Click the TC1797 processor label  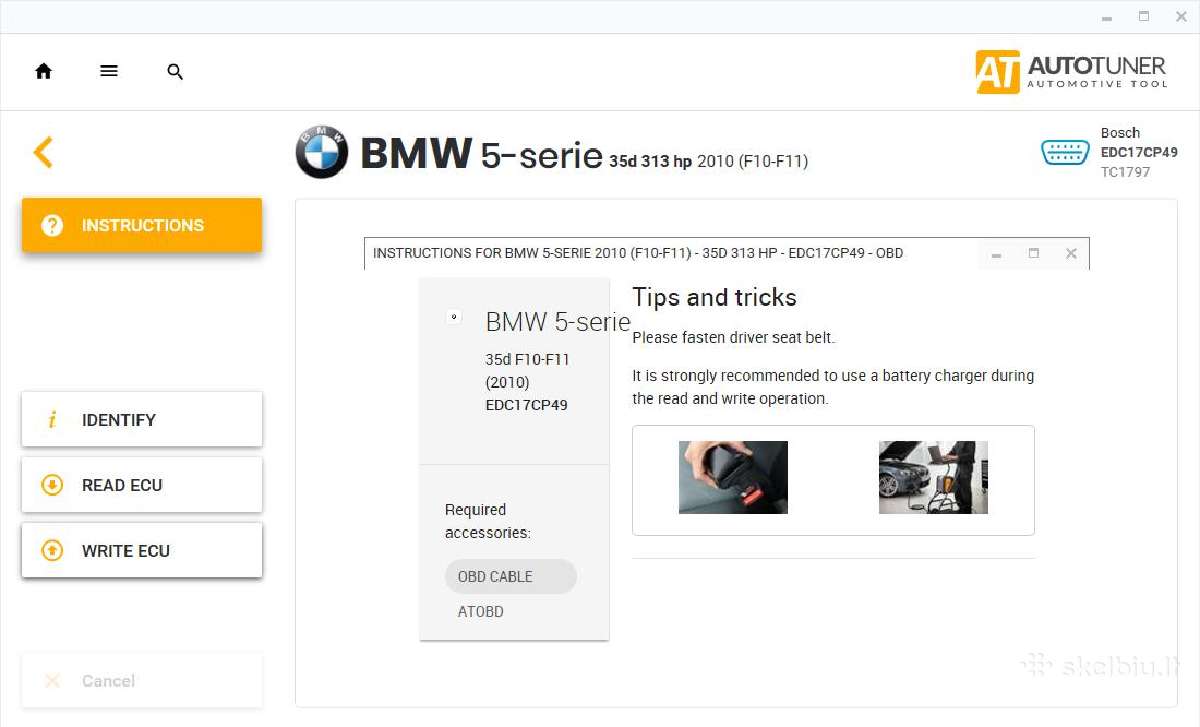(x=1125, y=172)
